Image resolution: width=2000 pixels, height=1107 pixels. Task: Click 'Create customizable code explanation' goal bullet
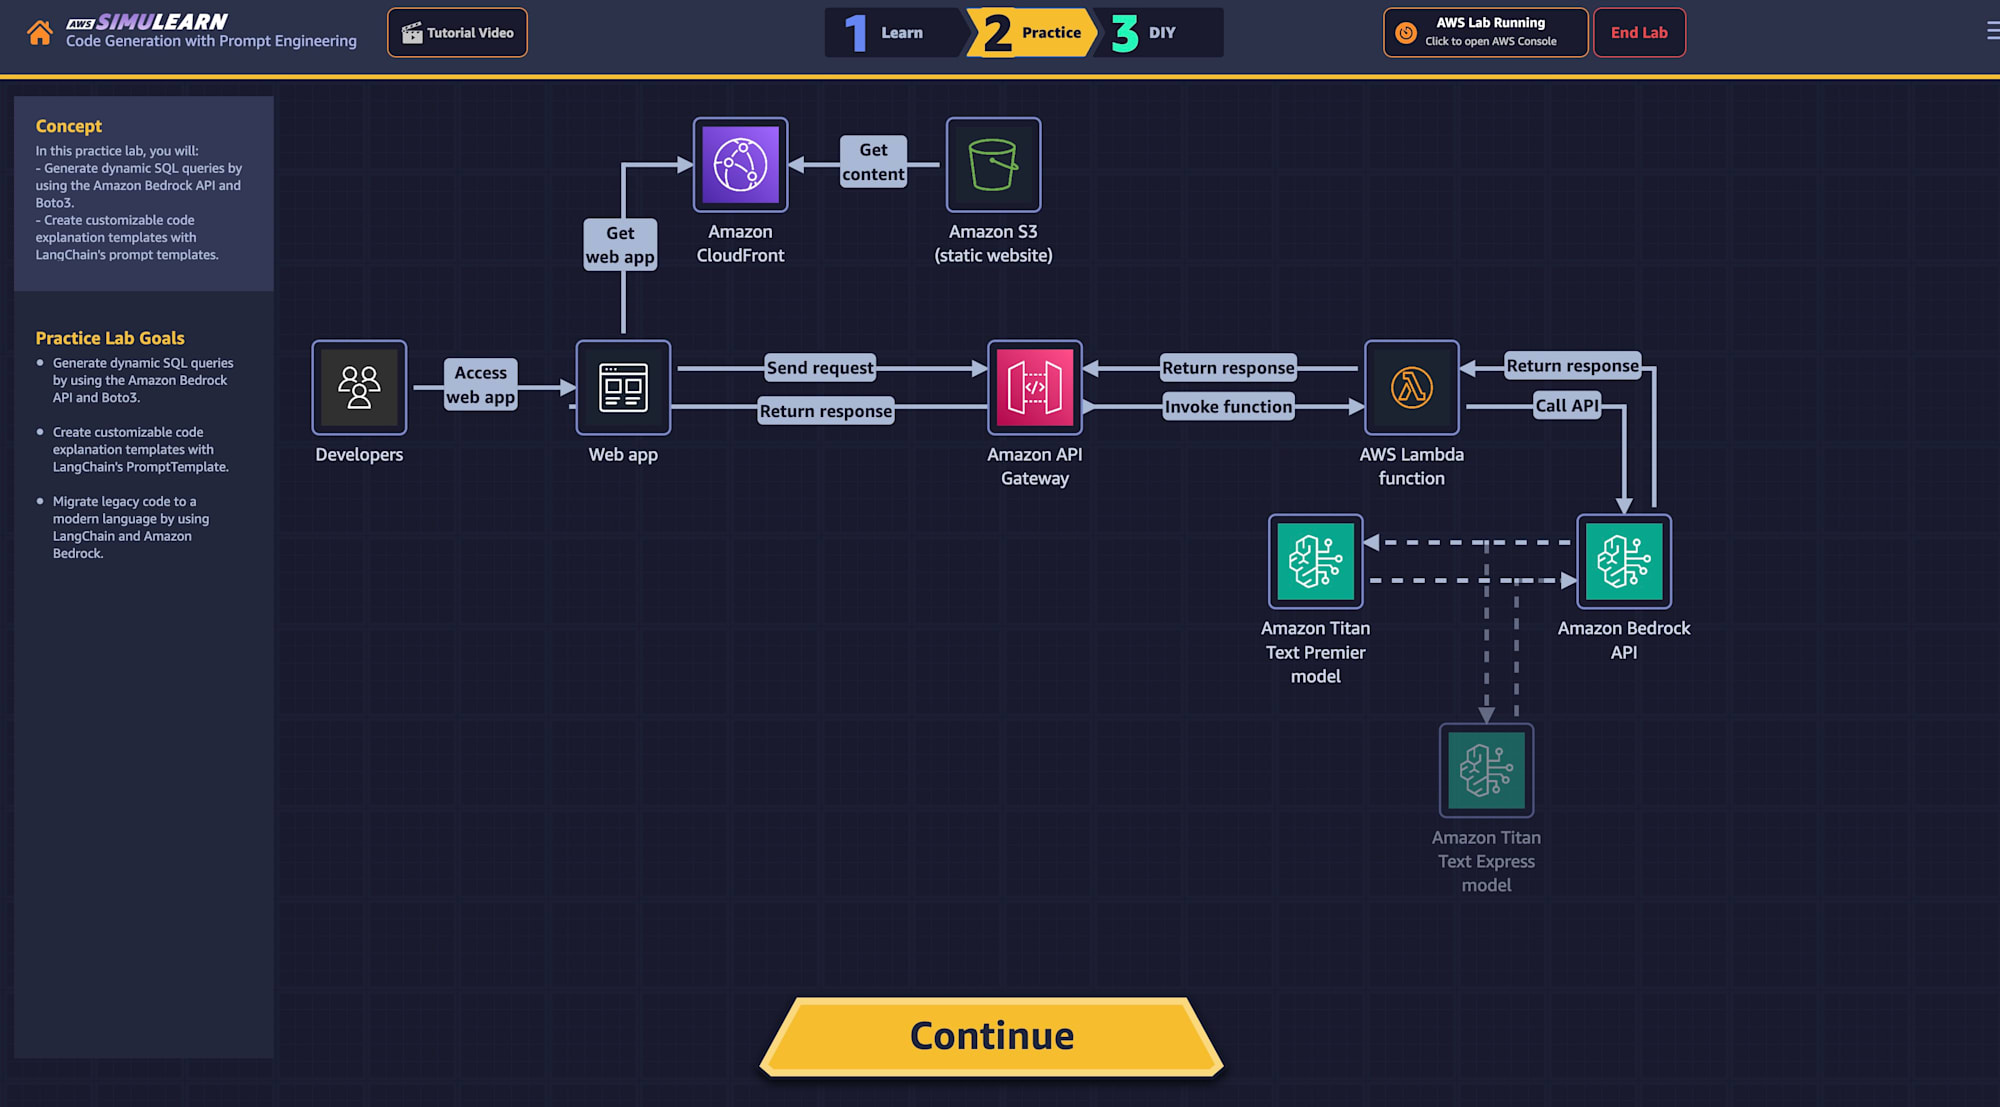[x=141, y=449]
